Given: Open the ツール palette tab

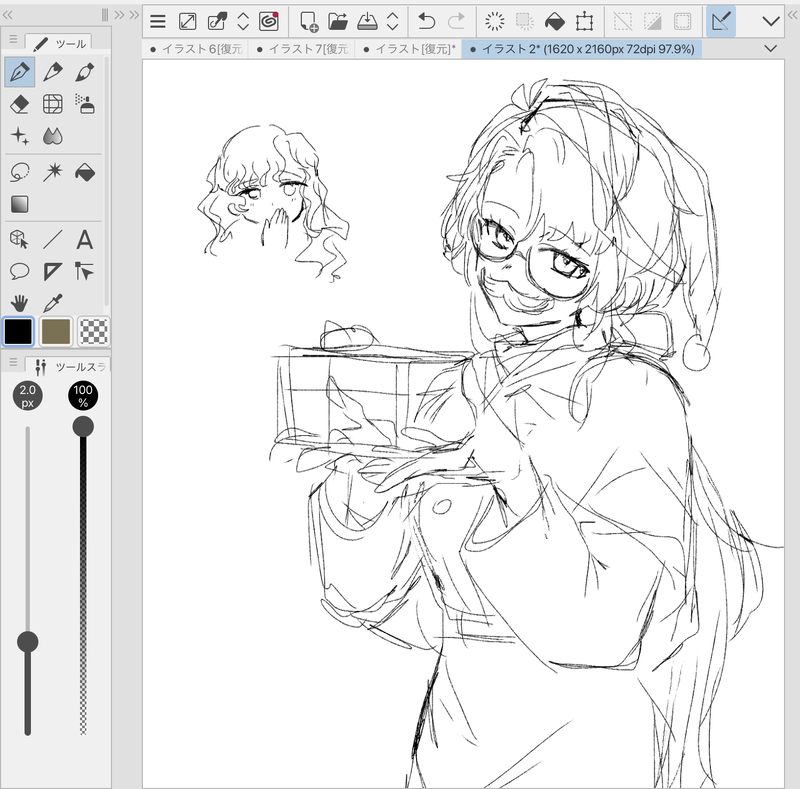Looking at the screenshot, I should coord(59,43).
